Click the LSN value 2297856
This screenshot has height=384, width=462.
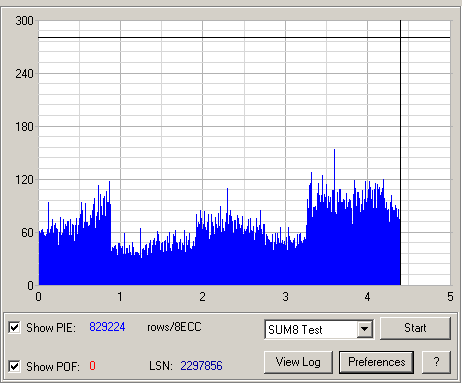[x=201, y=366]
